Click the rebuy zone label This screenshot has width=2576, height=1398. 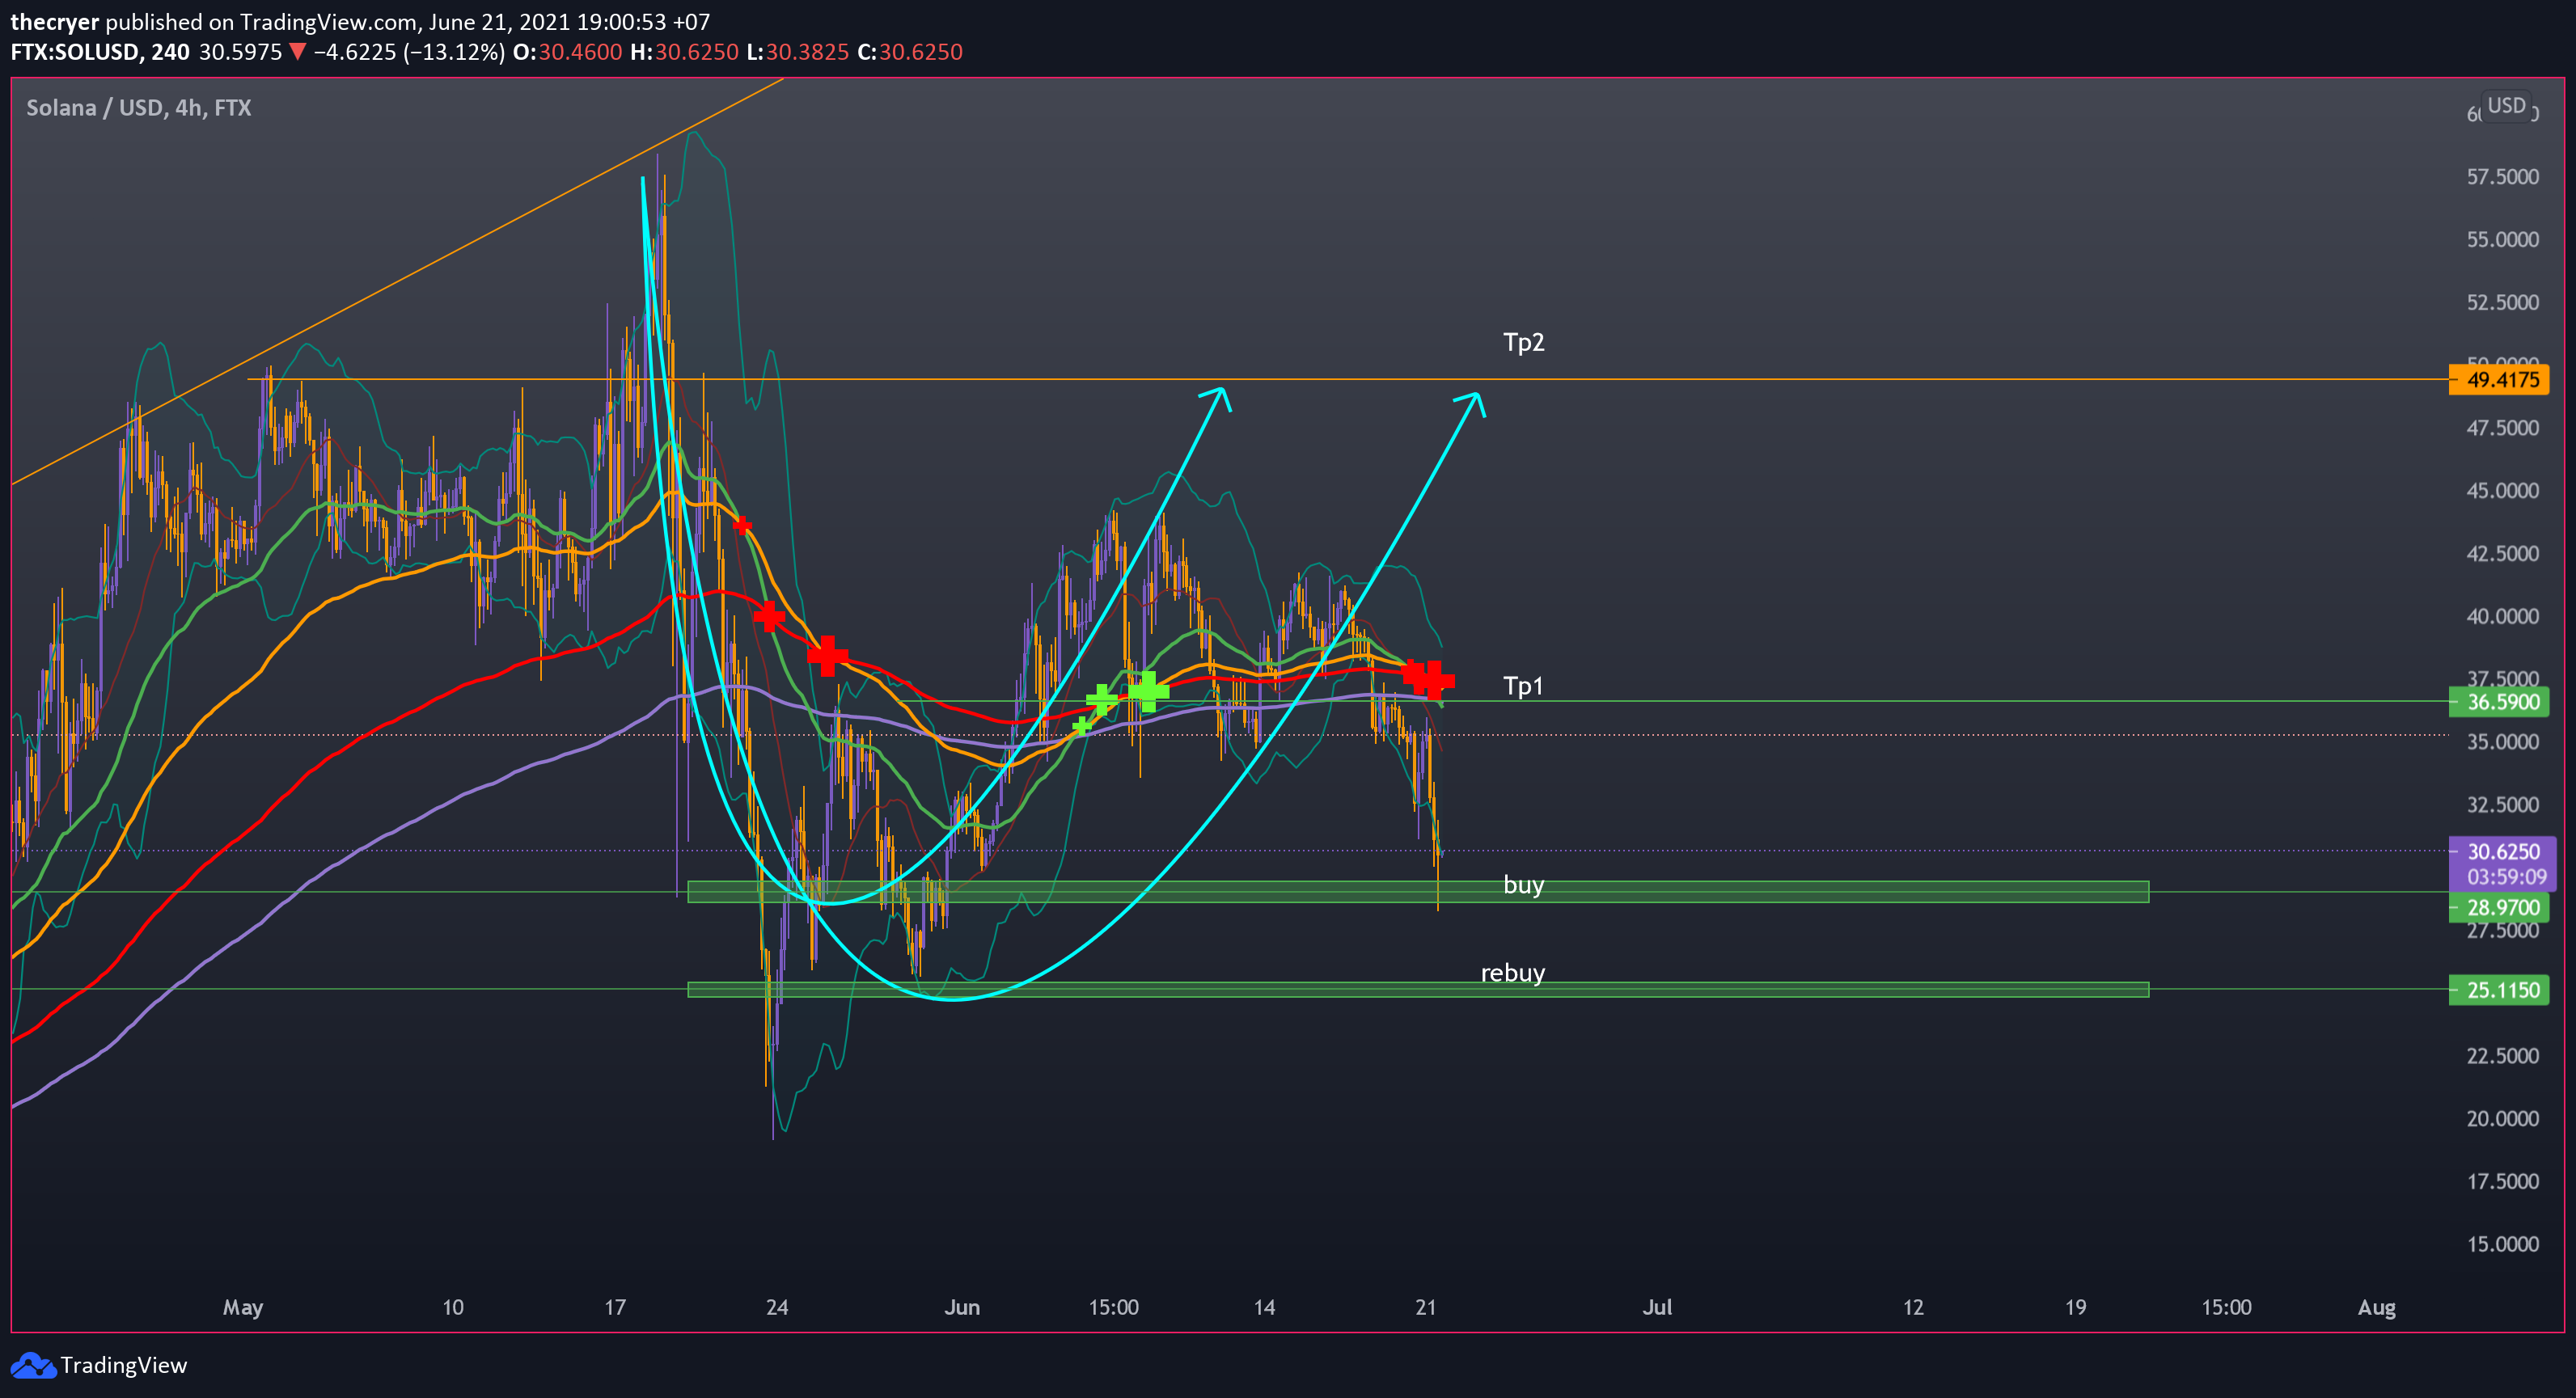[1513, 973]
